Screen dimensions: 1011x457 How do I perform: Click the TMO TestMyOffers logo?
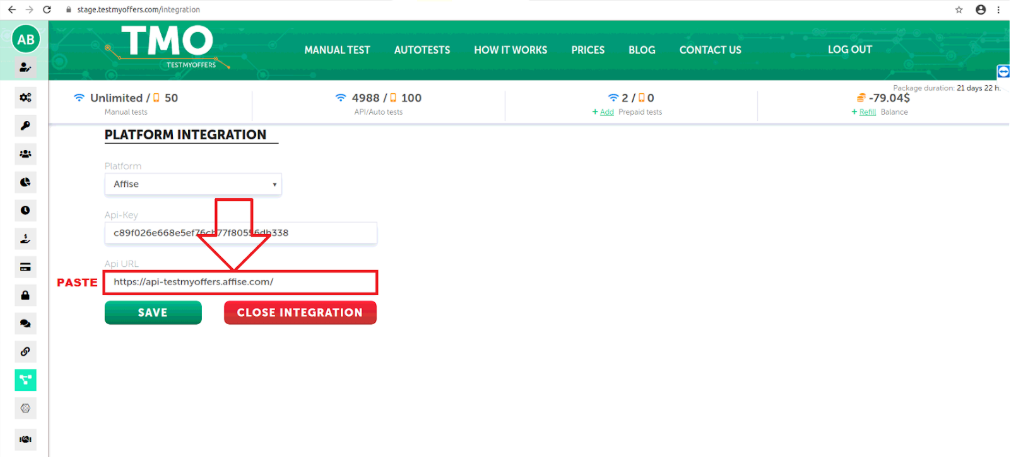[167, 48]
